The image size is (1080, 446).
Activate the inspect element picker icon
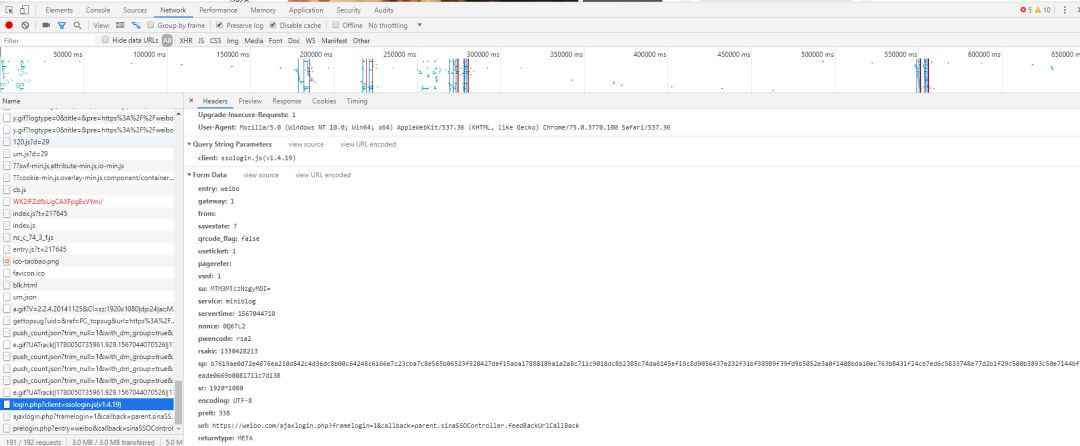click(x=10, y=10)
